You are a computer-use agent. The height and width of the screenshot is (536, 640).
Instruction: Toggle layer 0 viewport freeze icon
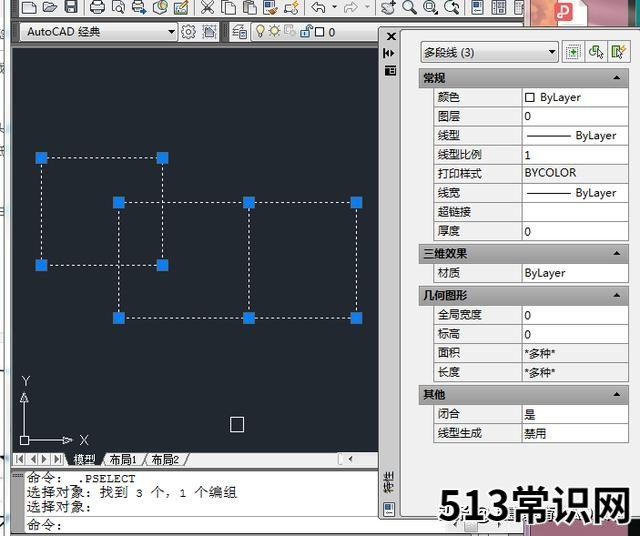click(290, 31)
